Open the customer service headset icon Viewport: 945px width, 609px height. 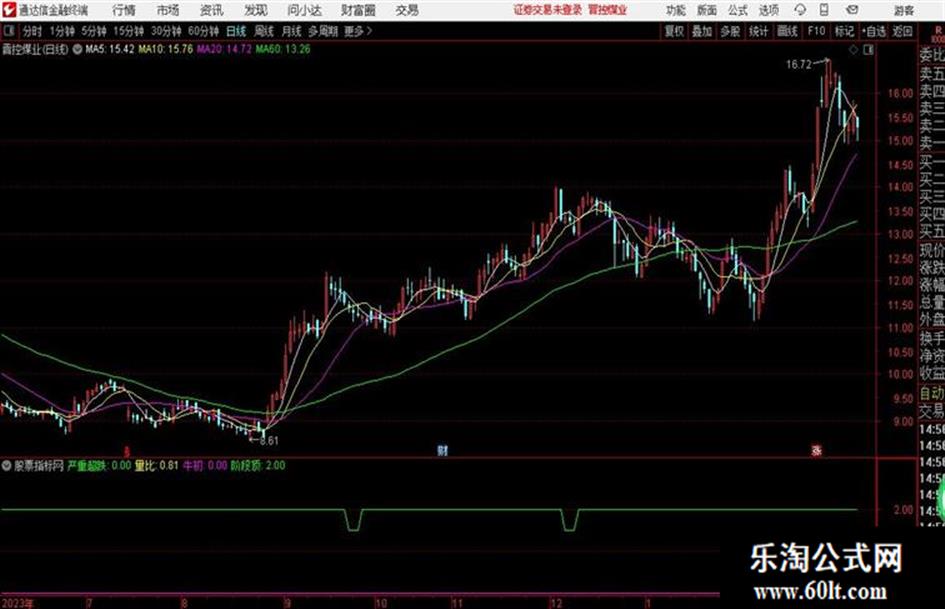pyautogui.click(x=800, y=10)
